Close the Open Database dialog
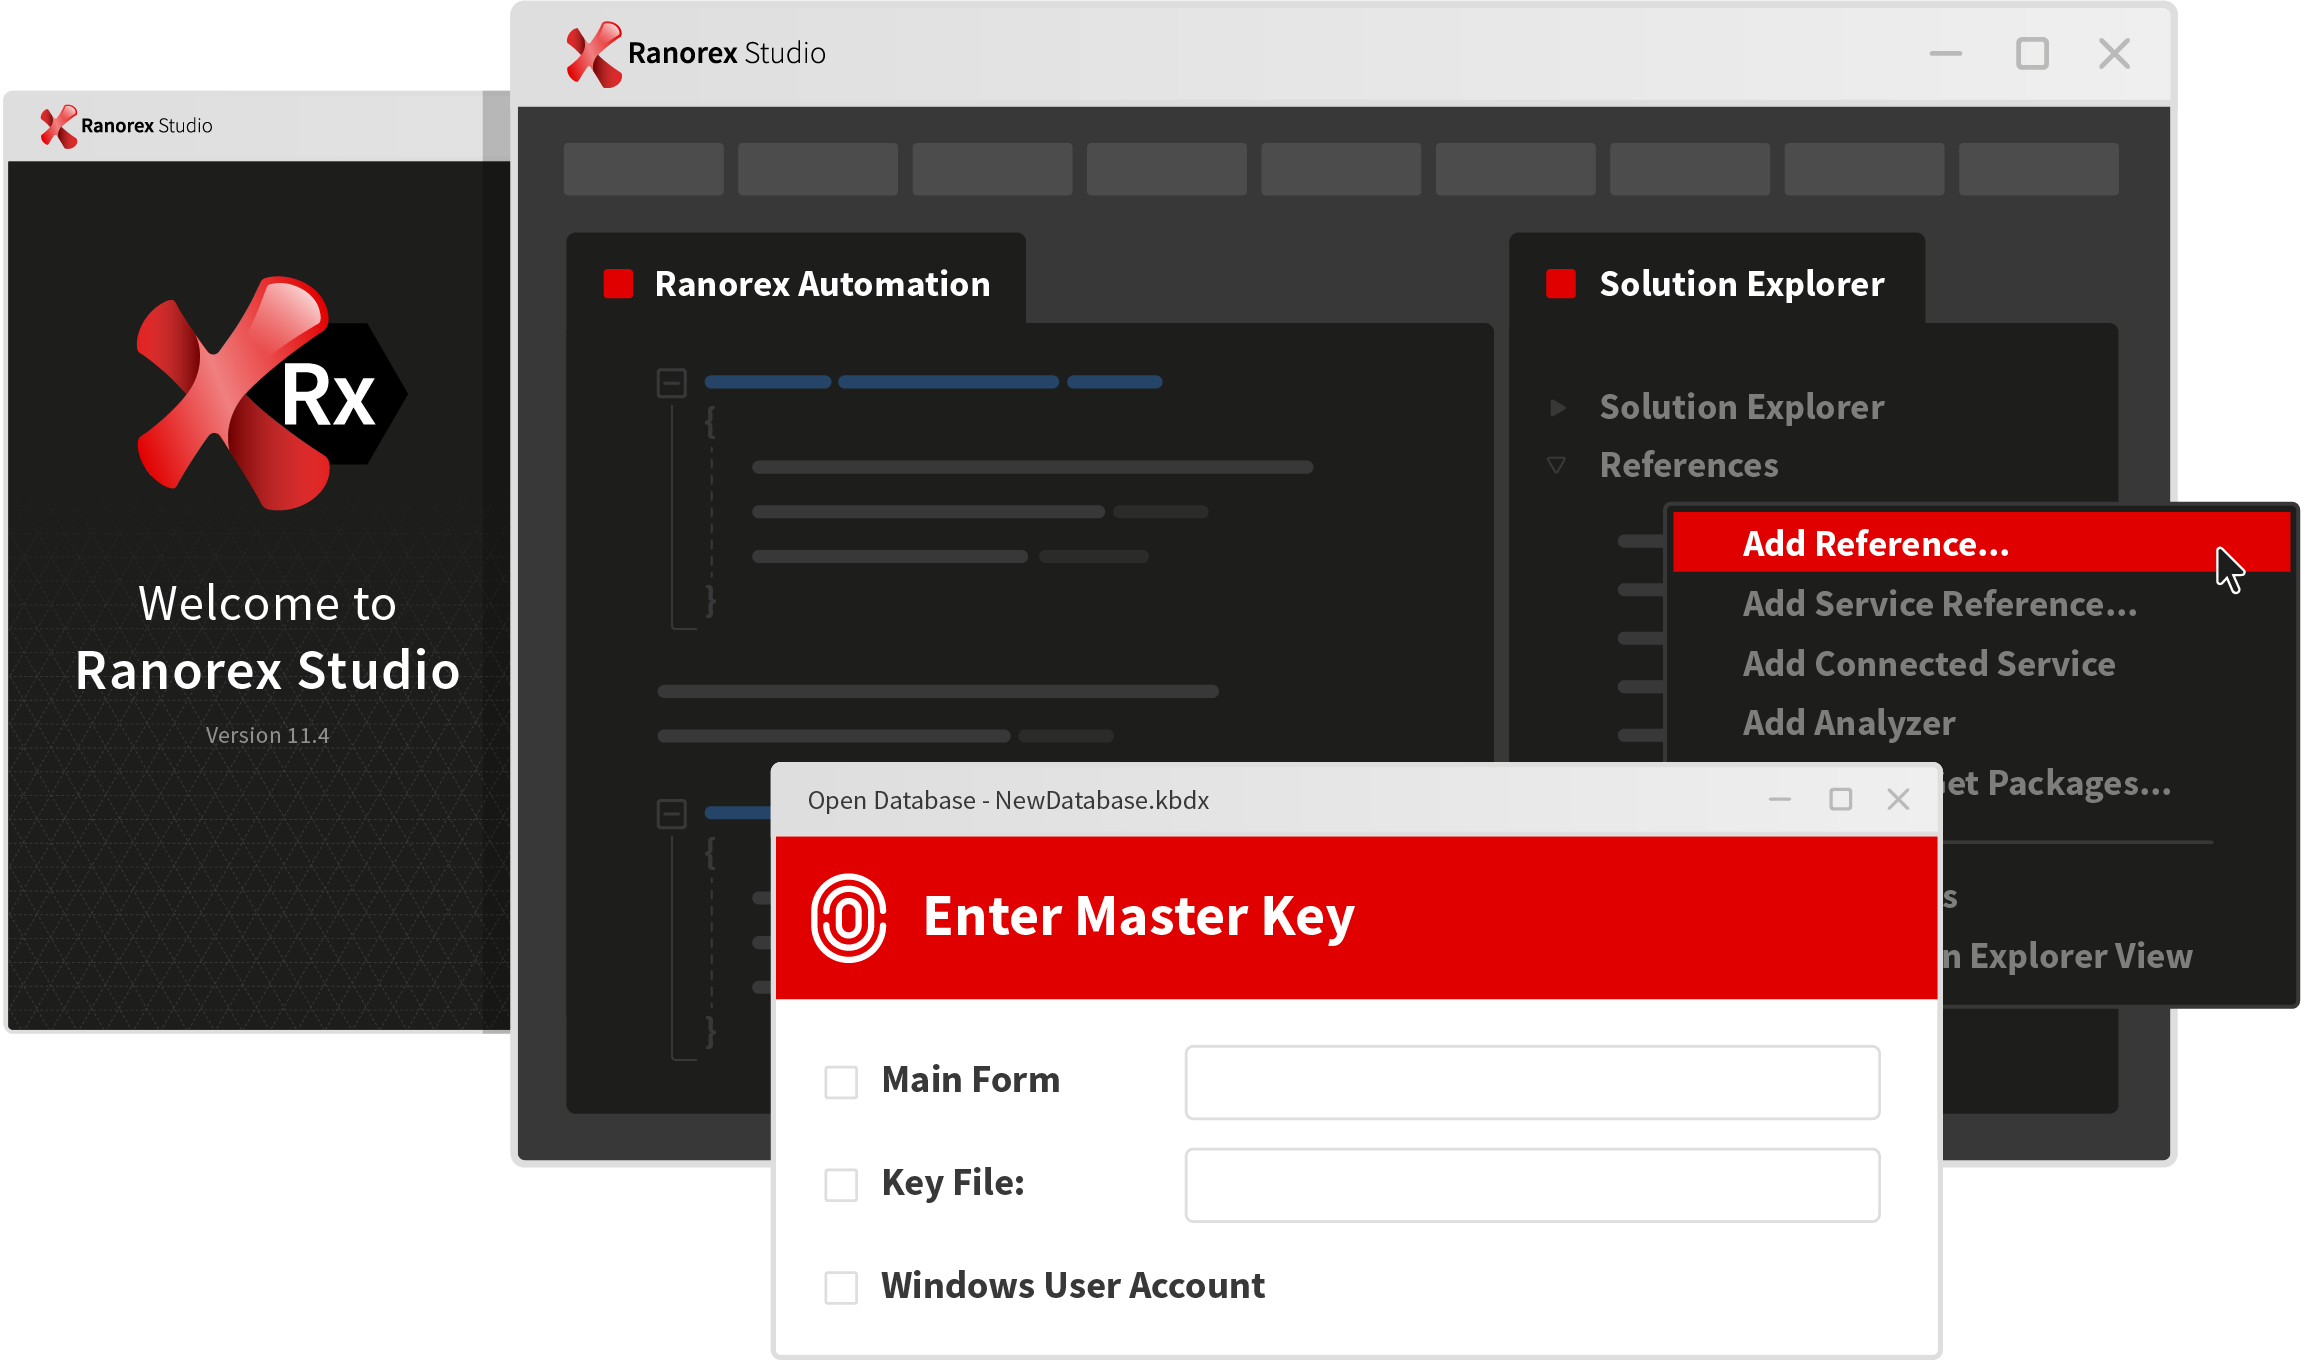 [x=1898, y=799]
